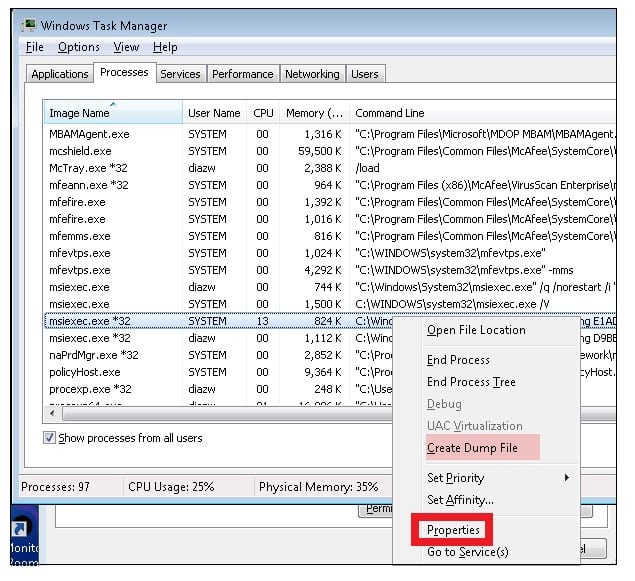635x581 pixels.
Task: Click the process list horizontal scrollbar track
Action: coord(227,413)
